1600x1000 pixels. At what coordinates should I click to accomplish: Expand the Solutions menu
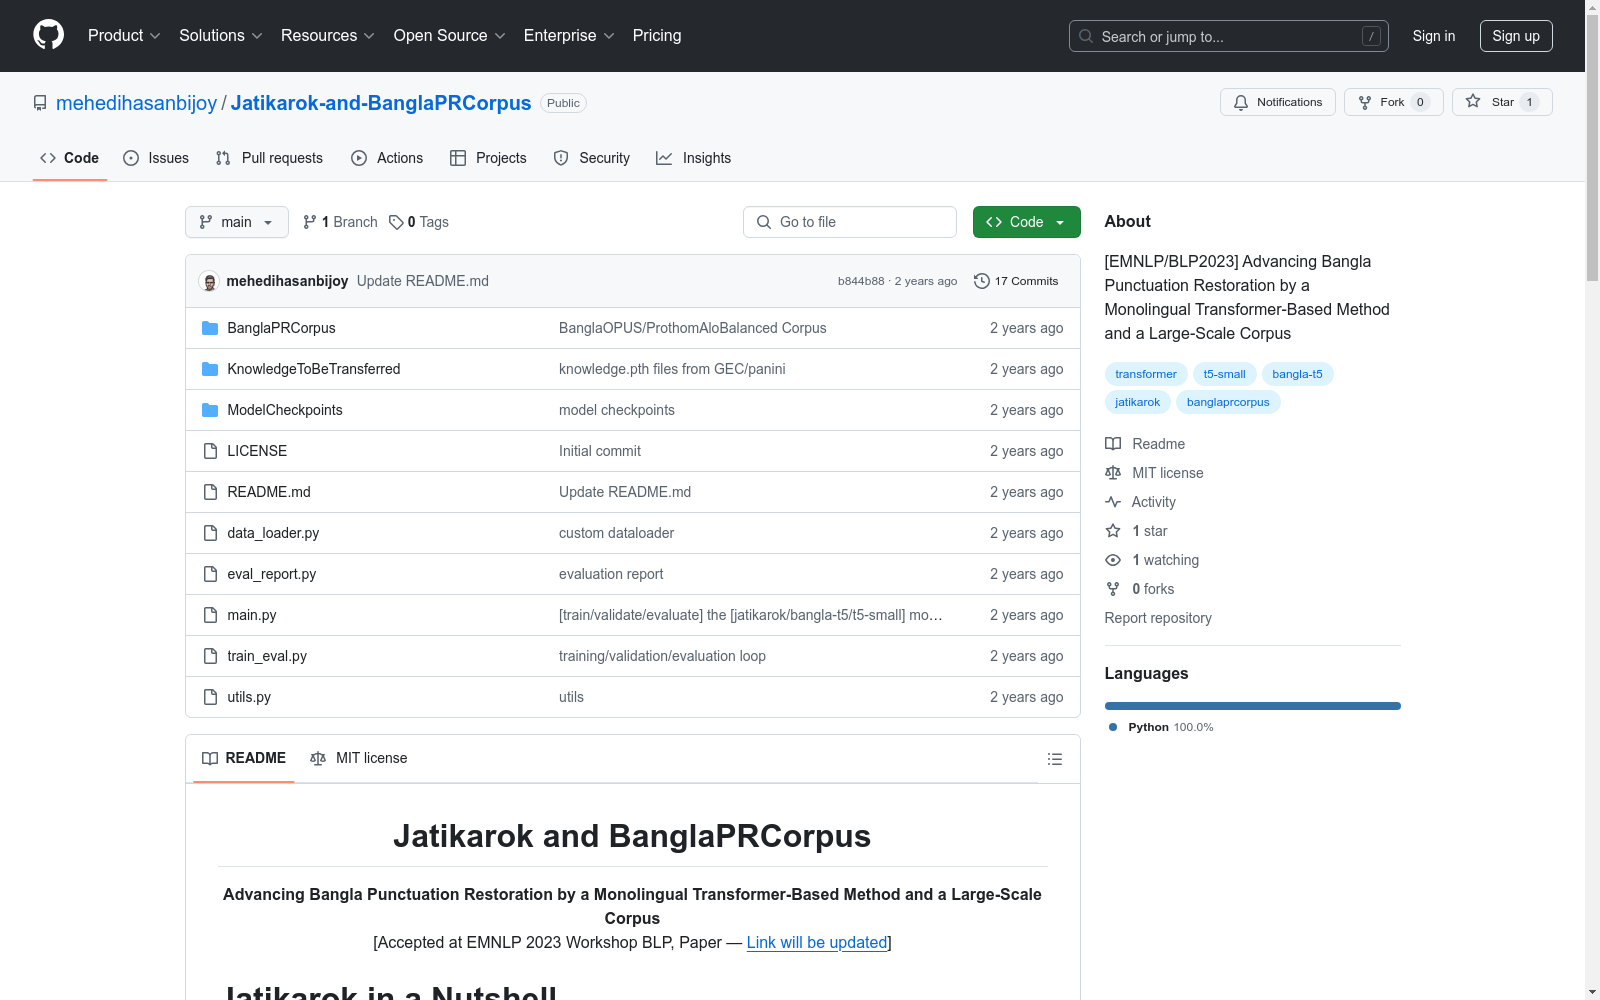[221, 36]
